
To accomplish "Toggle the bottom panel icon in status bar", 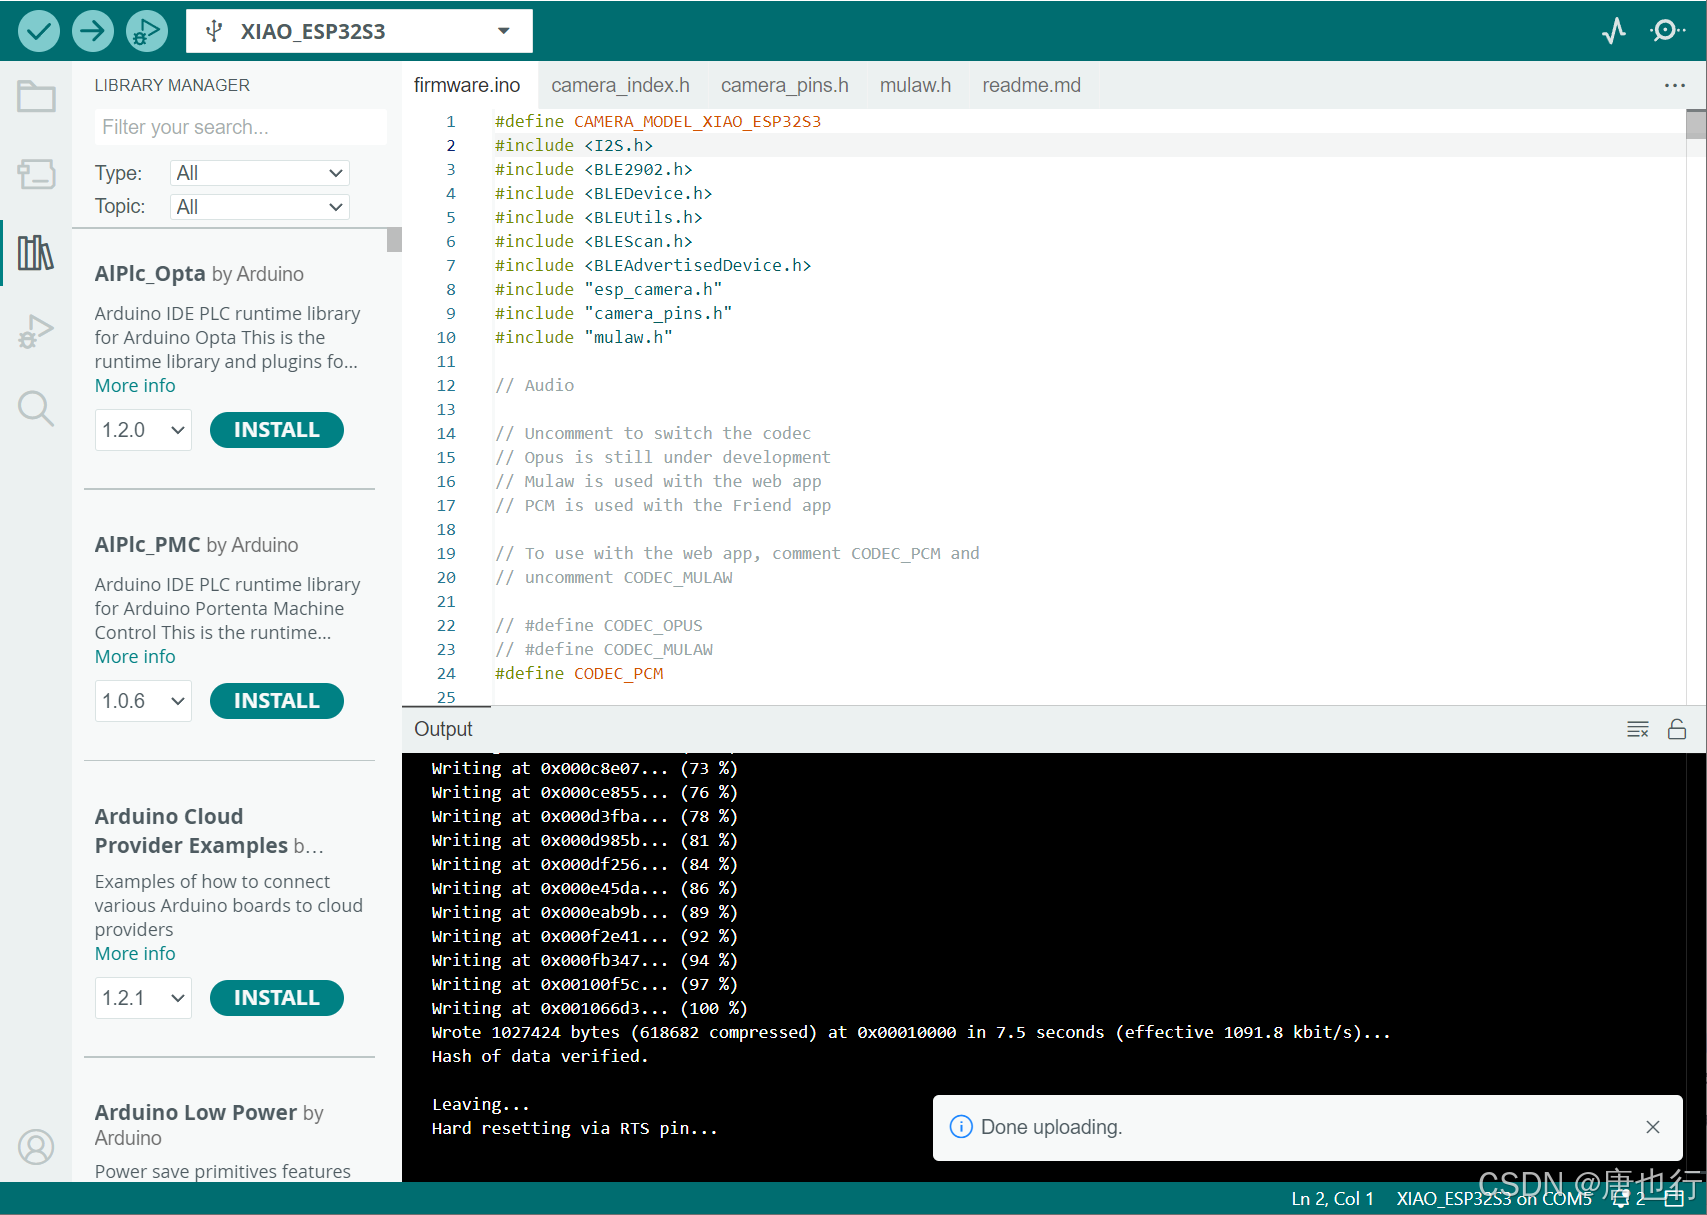I will pyautogui.click(x=1674, y=1199).
